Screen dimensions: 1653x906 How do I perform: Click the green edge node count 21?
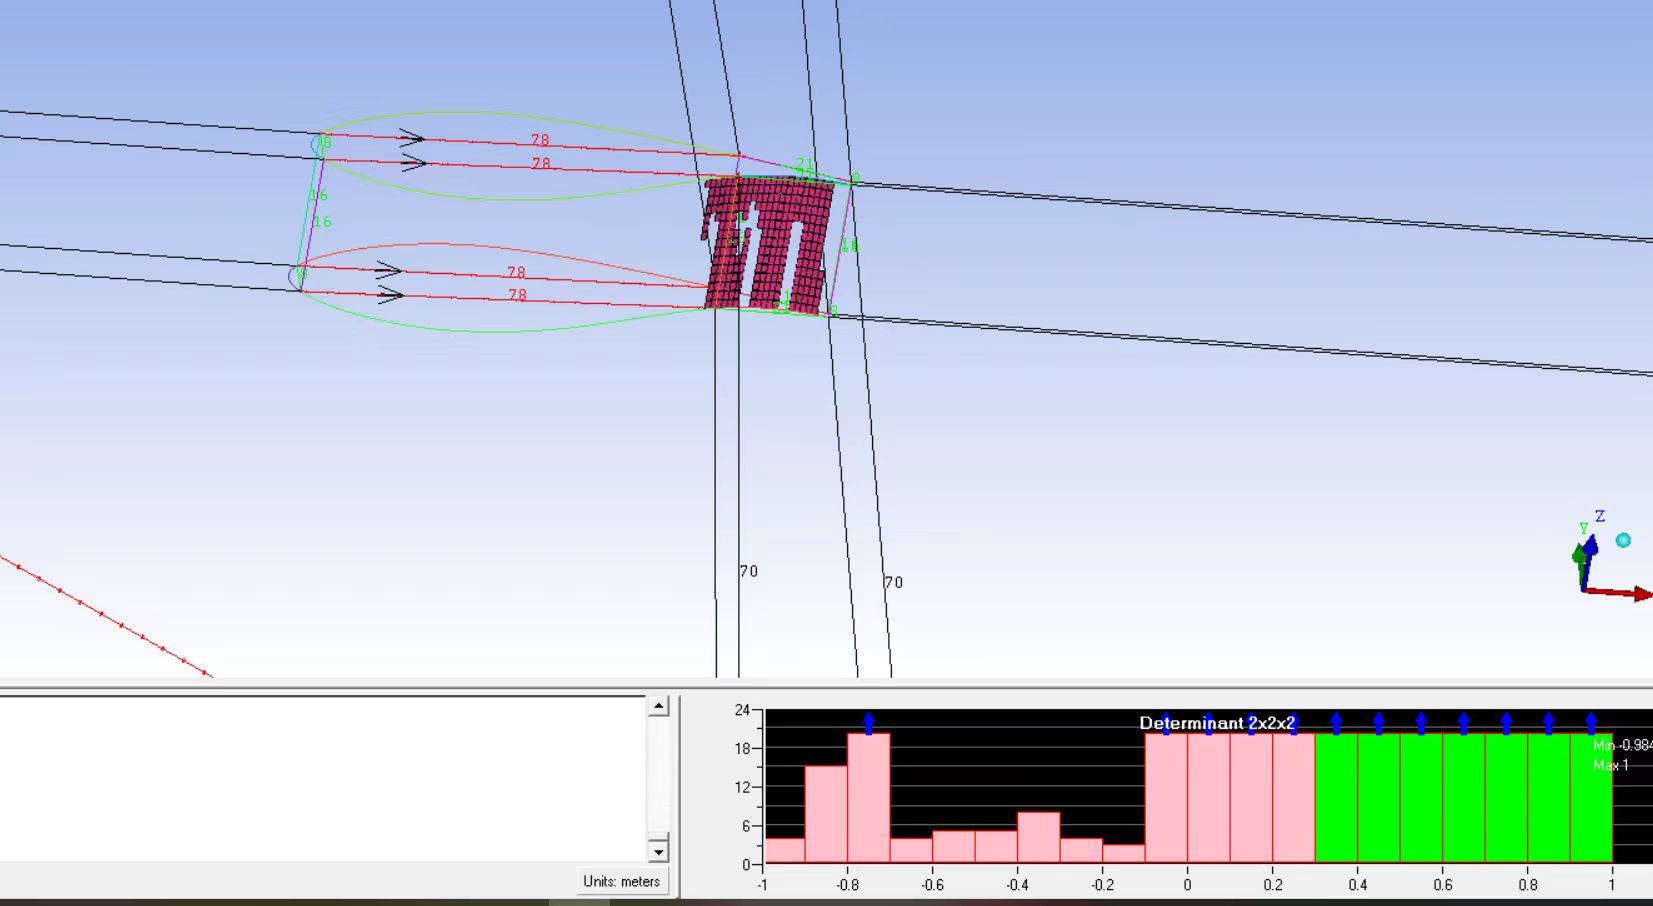(804, 165)
